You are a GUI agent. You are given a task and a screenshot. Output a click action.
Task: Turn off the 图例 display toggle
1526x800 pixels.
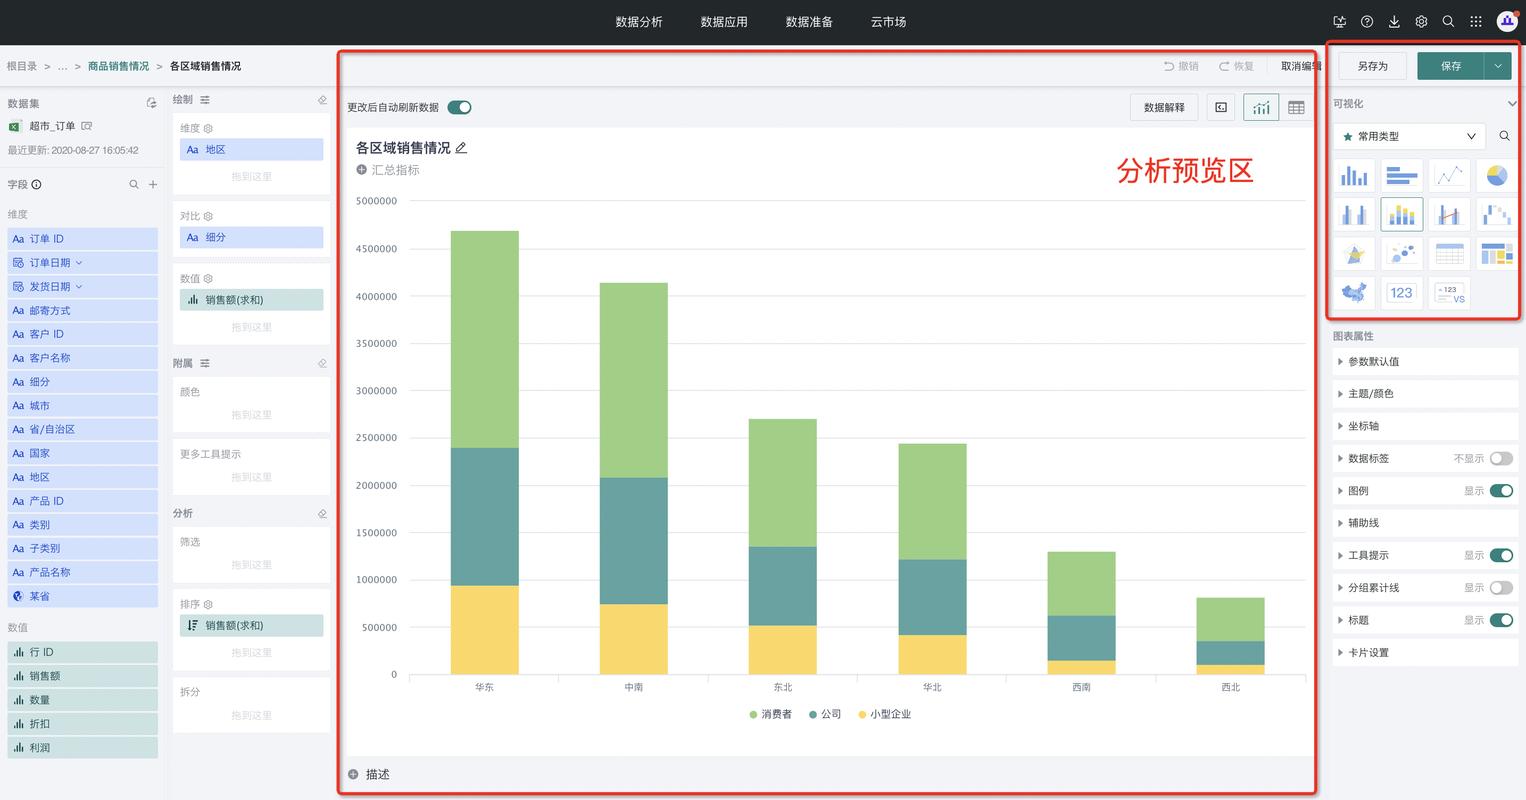coord(1501,491)
